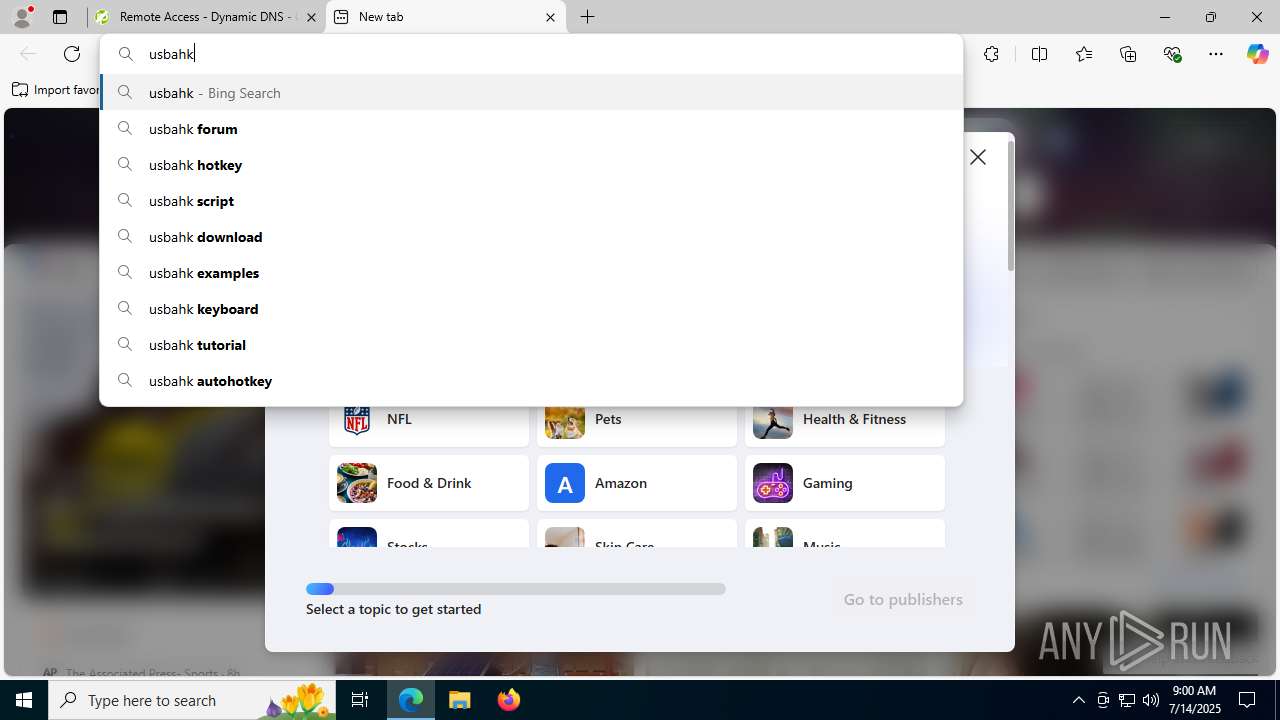
Task: Close the topic selection dialog
Action: 978,157
